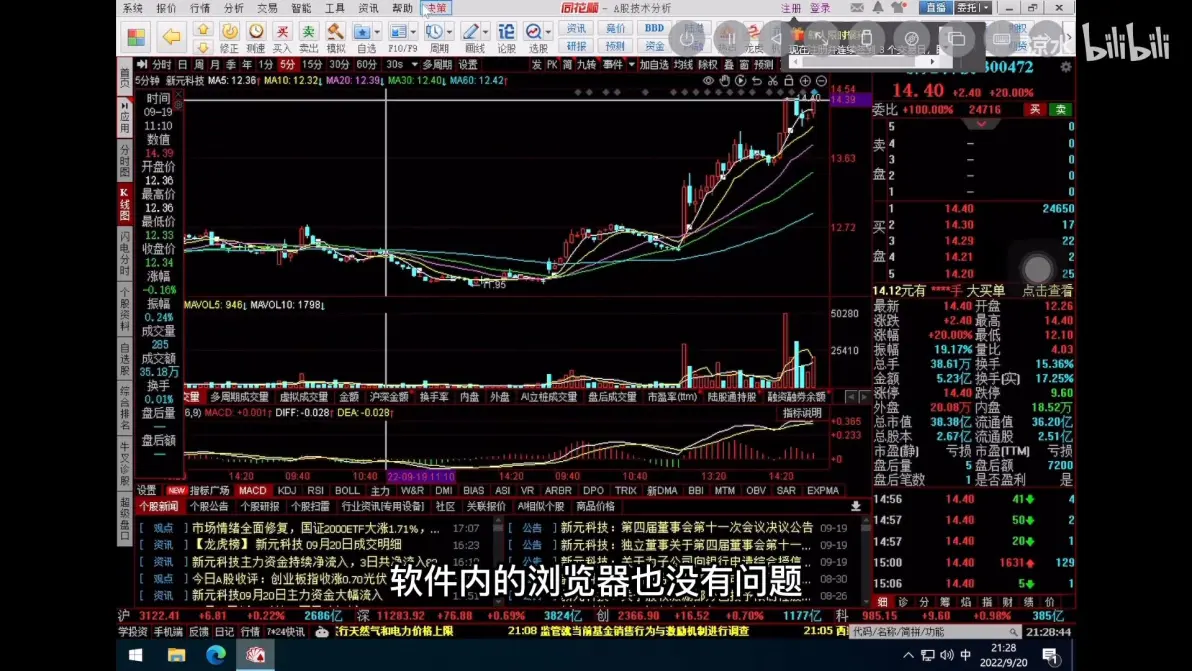Viewport: 1192px width, 671px height.
Task: Switch chart to 15分 period
Action: point(312,65)
